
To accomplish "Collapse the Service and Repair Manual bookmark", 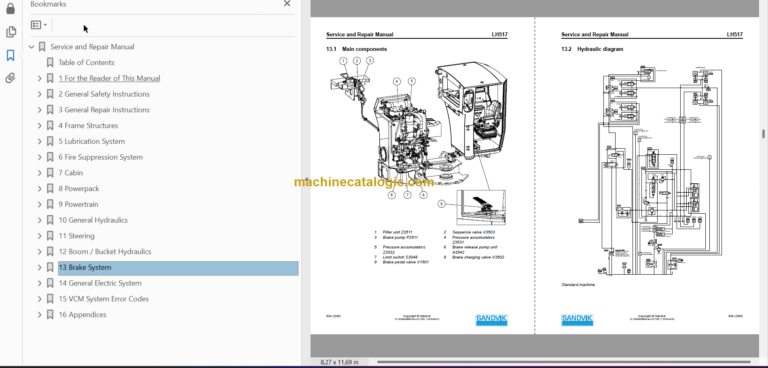I will 32,47.
